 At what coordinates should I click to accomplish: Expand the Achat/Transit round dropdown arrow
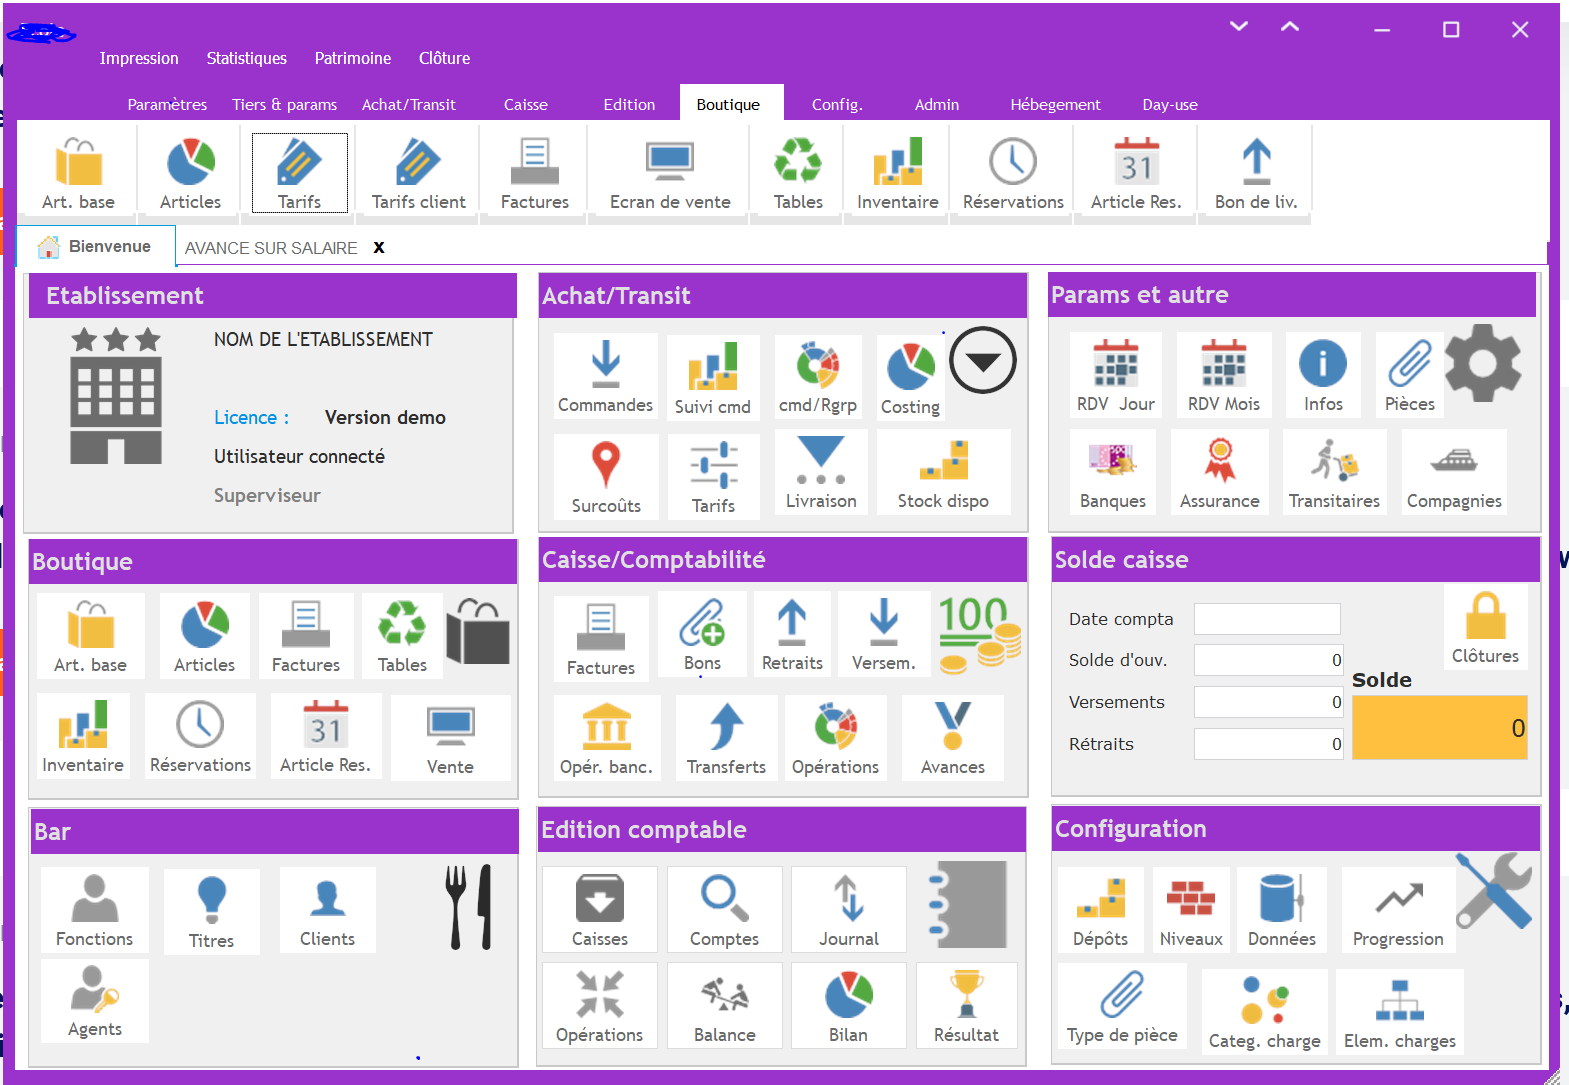pos(982,361)
